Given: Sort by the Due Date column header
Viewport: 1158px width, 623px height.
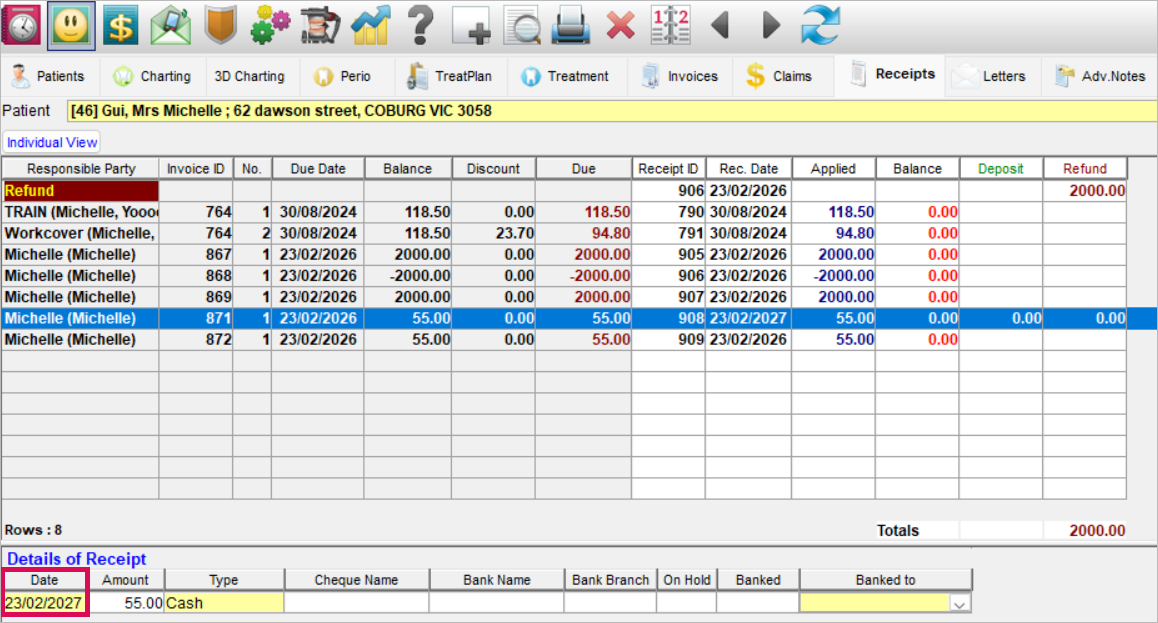Looking at the screenshot, I should (318, 169).
